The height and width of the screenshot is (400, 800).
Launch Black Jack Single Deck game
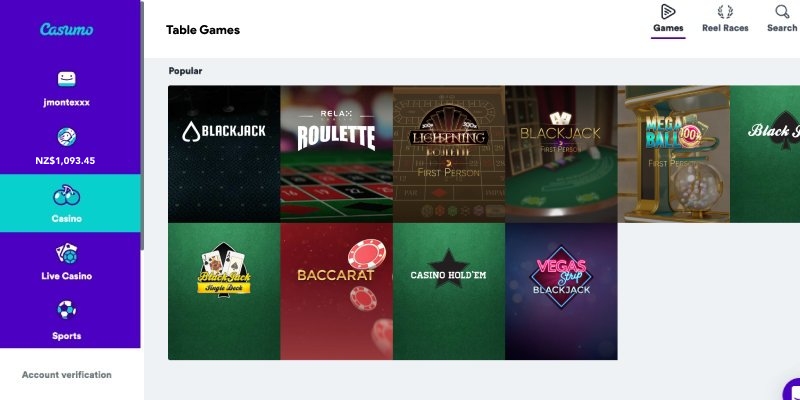coord(224,291)
